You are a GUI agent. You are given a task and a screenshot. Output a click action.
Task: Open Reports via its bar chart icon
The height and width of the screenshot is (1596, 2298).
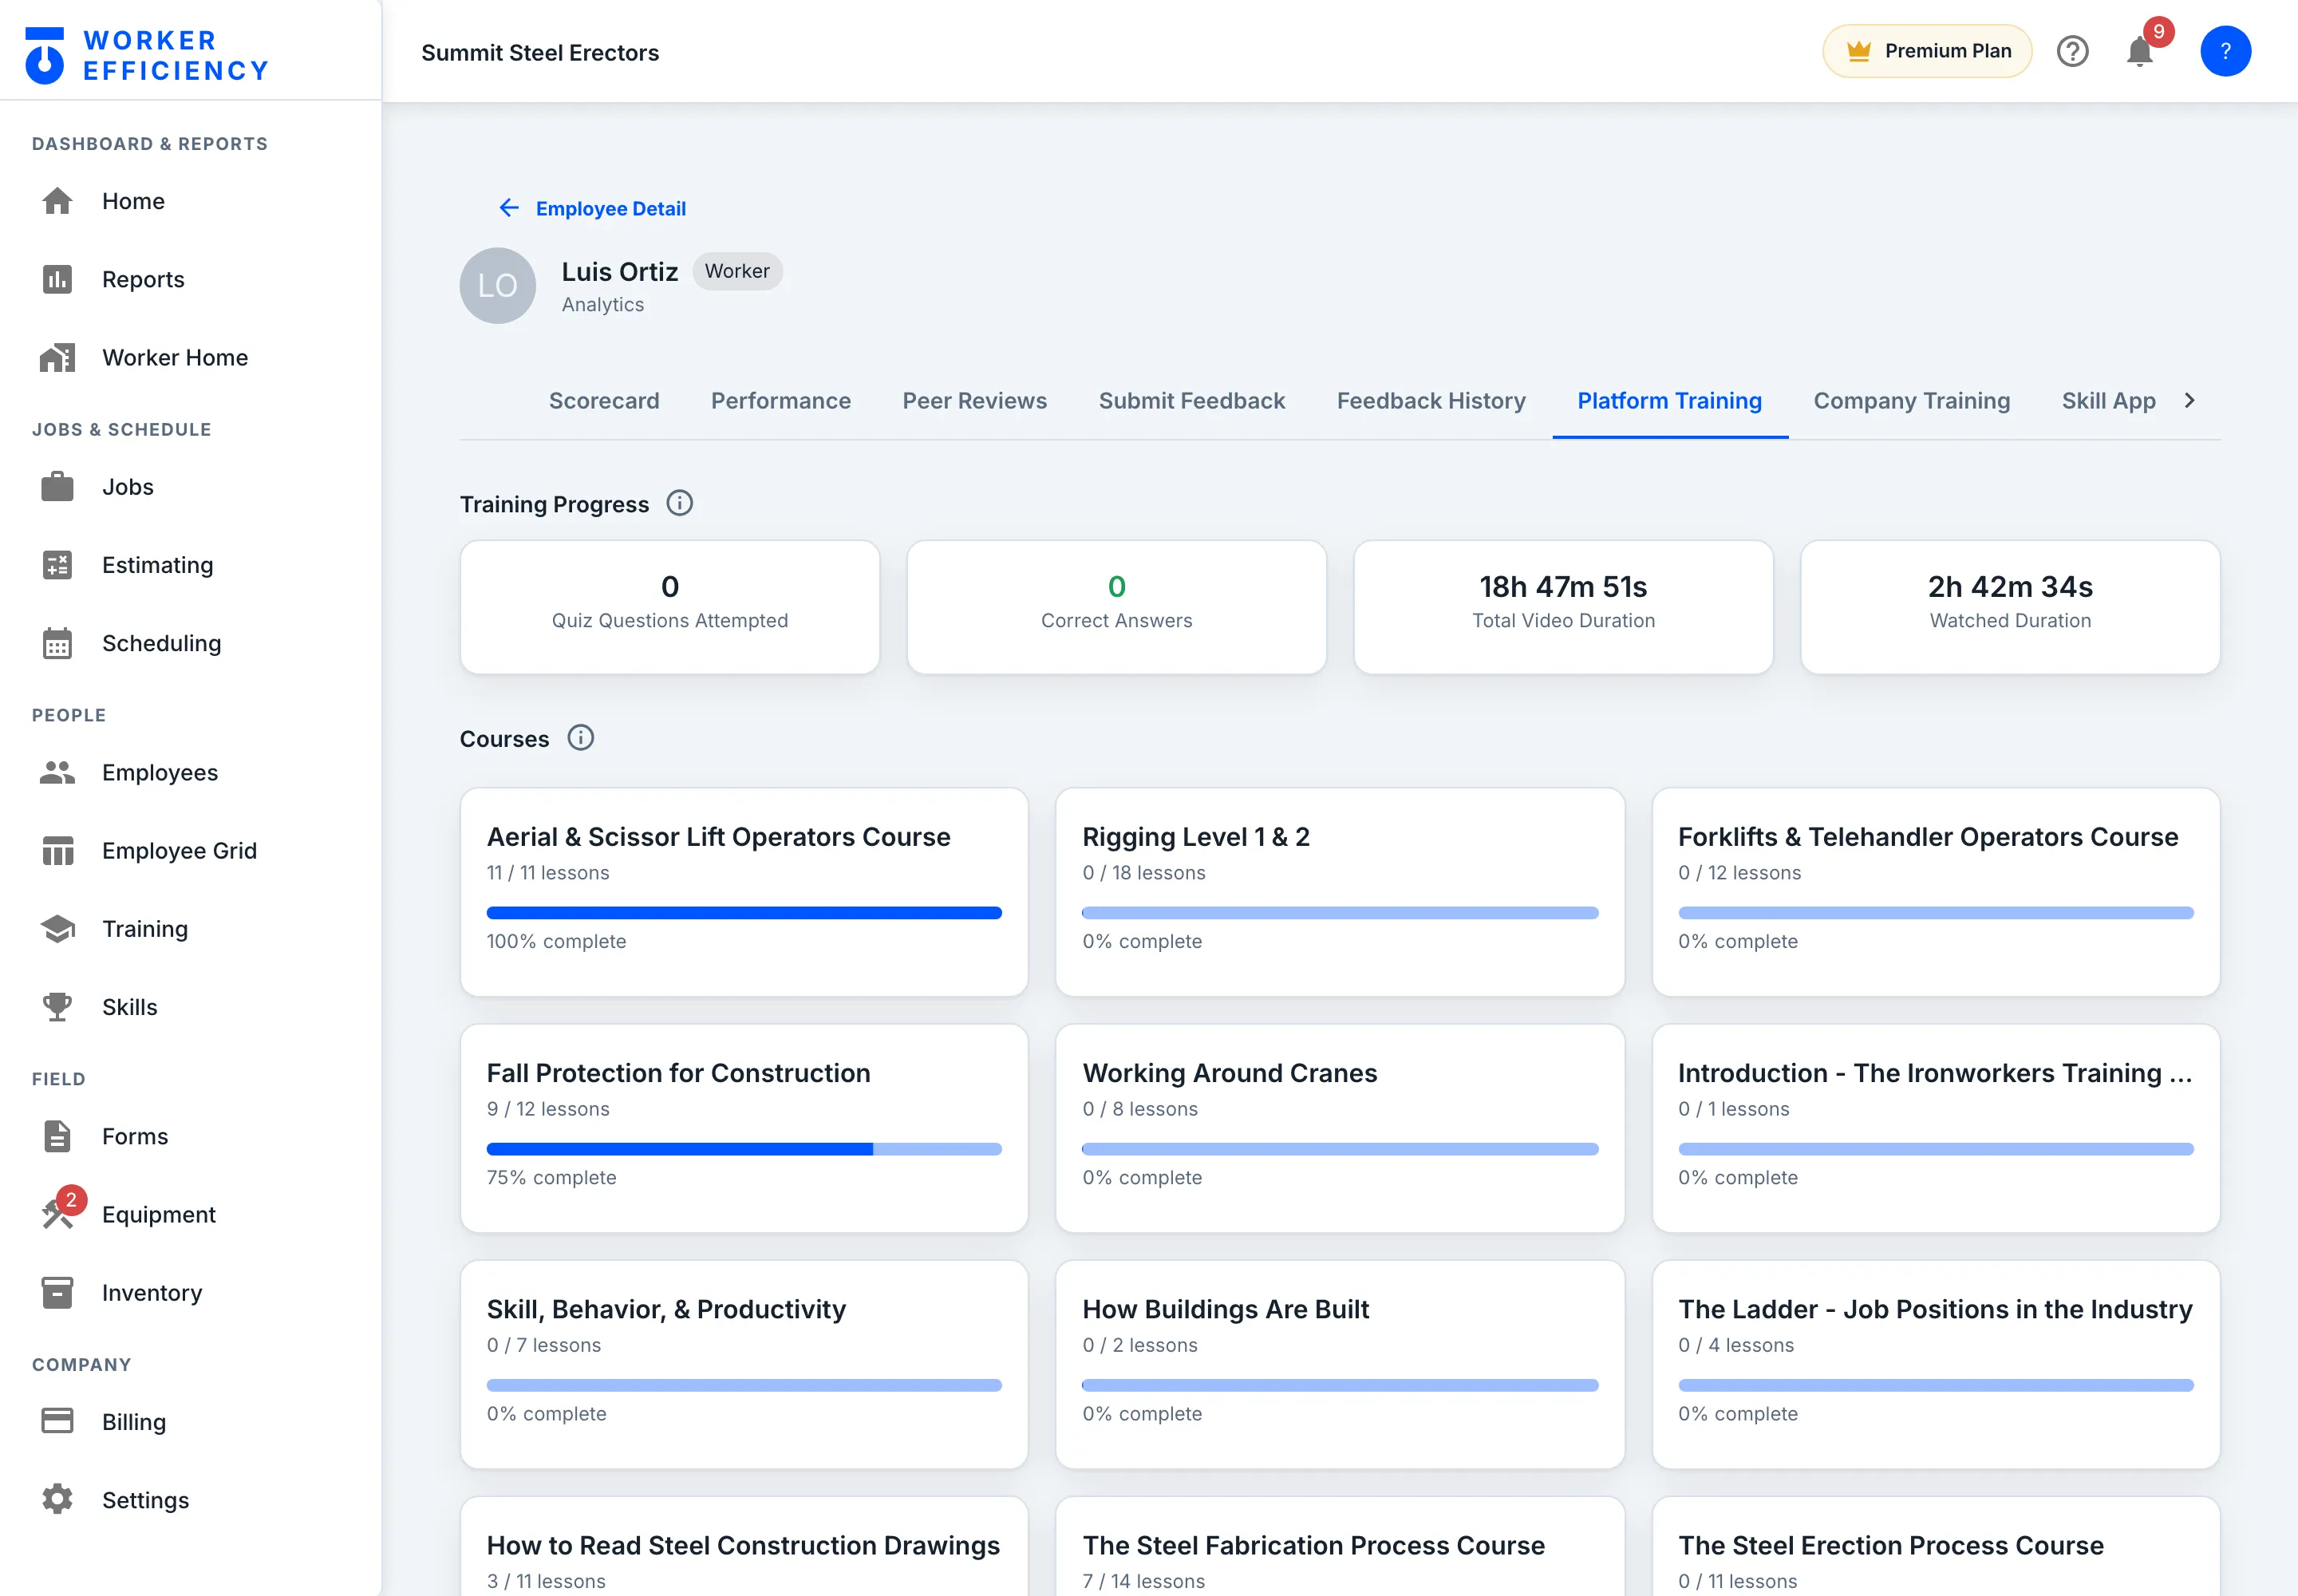57,279
